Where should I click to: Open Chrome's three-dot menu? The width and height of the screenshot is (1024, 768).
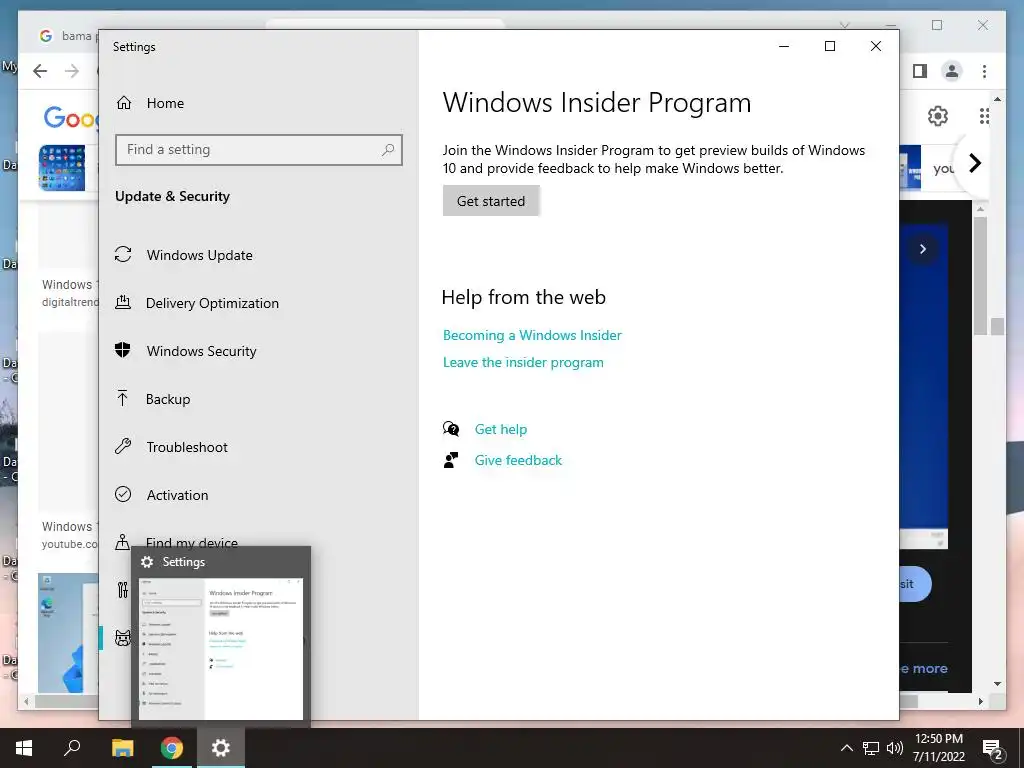coord(984,71)
